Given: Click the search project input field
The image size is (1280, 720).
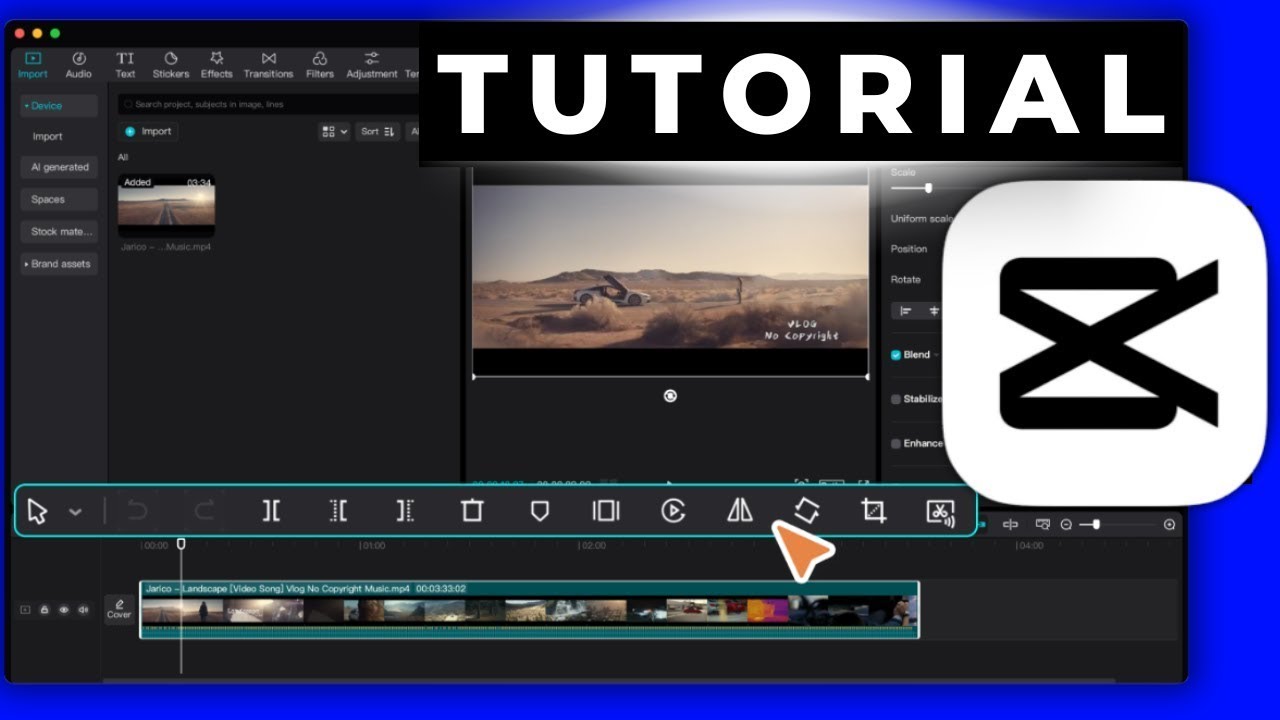Looking at the screenshot, I should coord(270,104).
